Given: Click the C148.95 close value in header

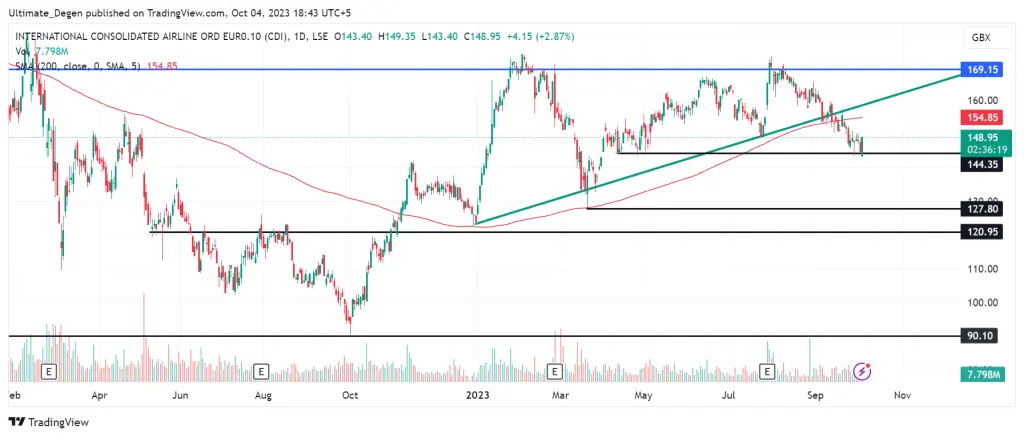Looking at the screenshot, I should pos(482,37).
